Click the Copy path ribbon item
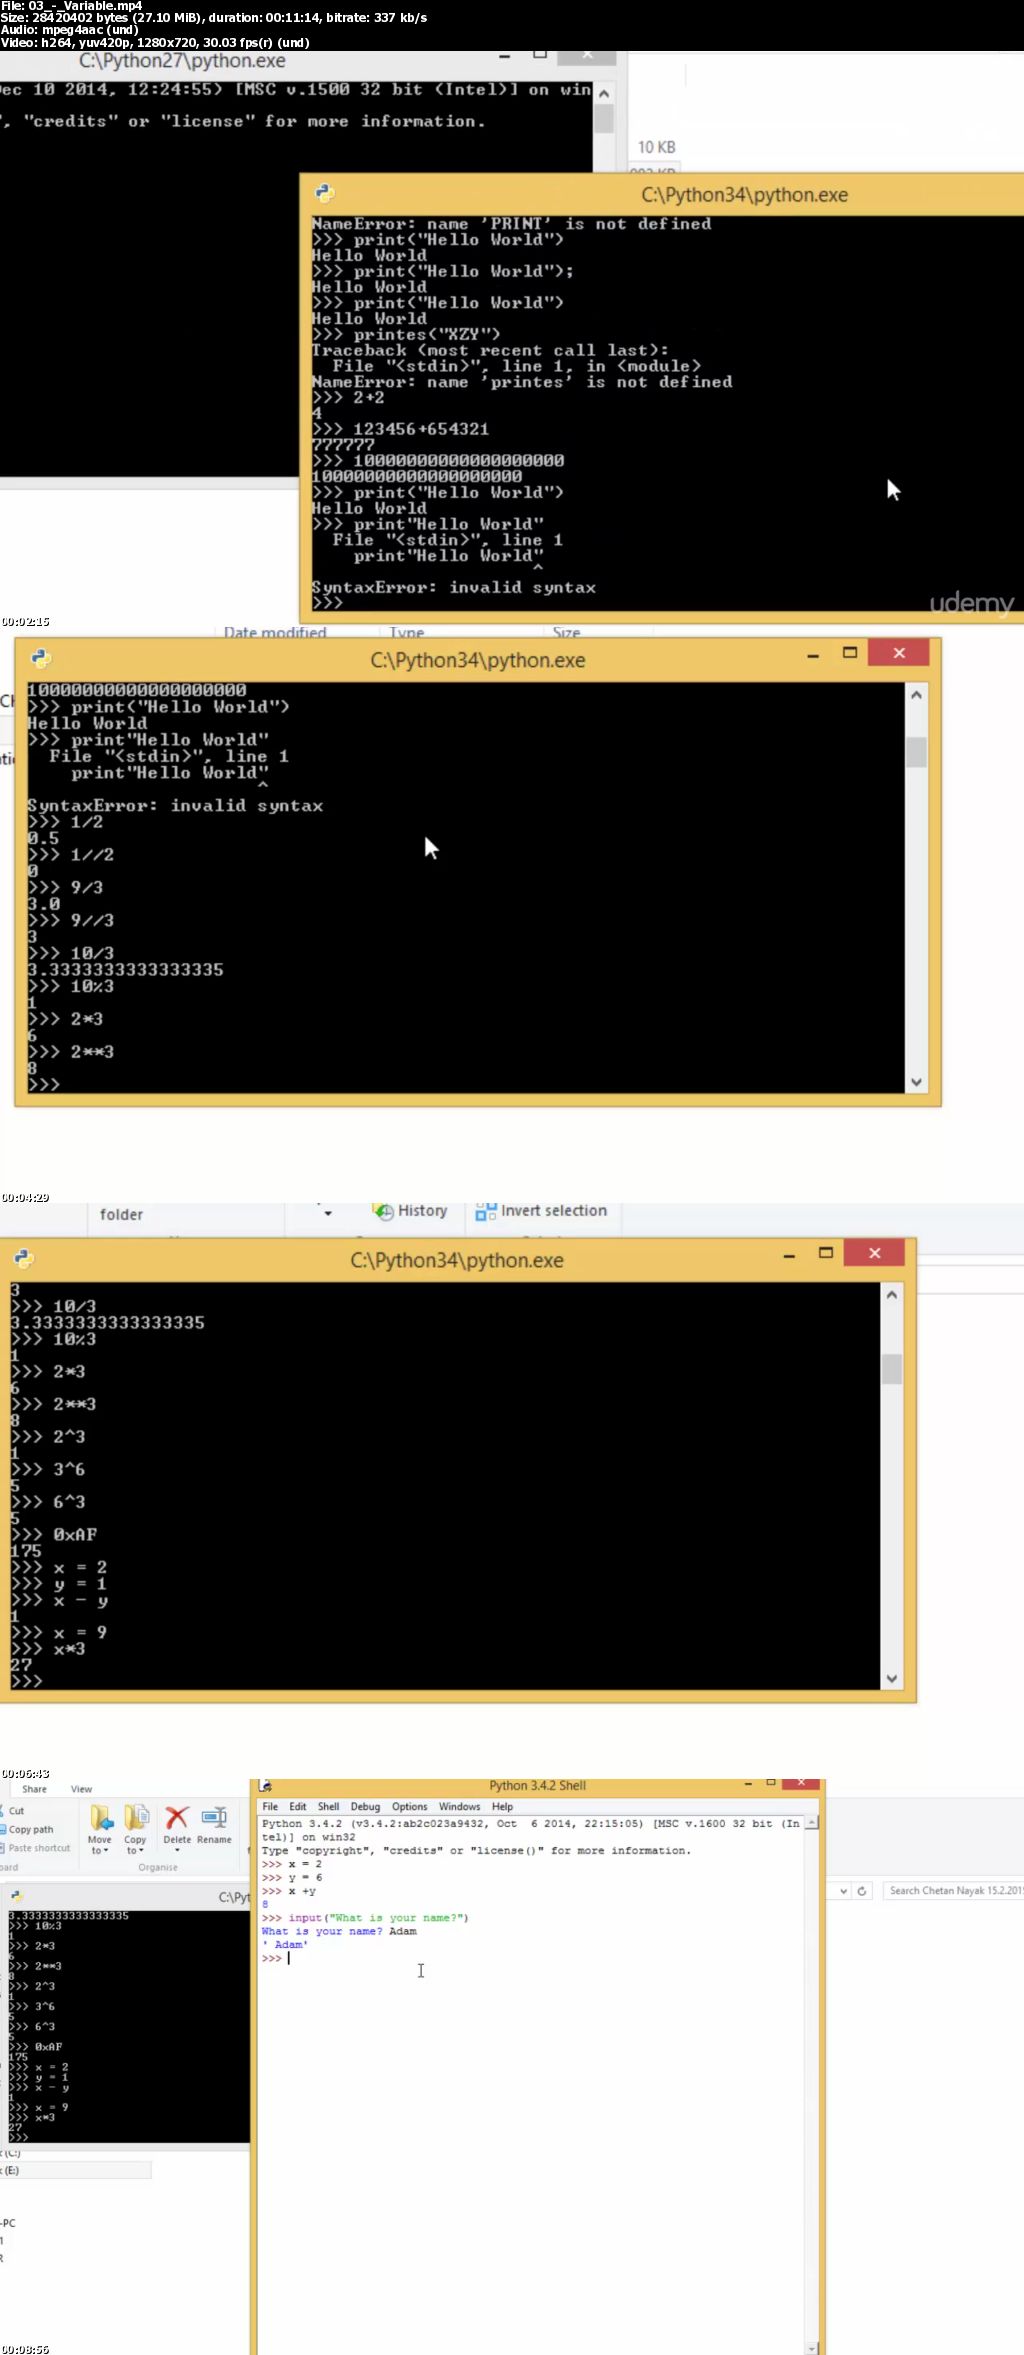The width and height of the screenshot is (1024, 2355). 29,1829
